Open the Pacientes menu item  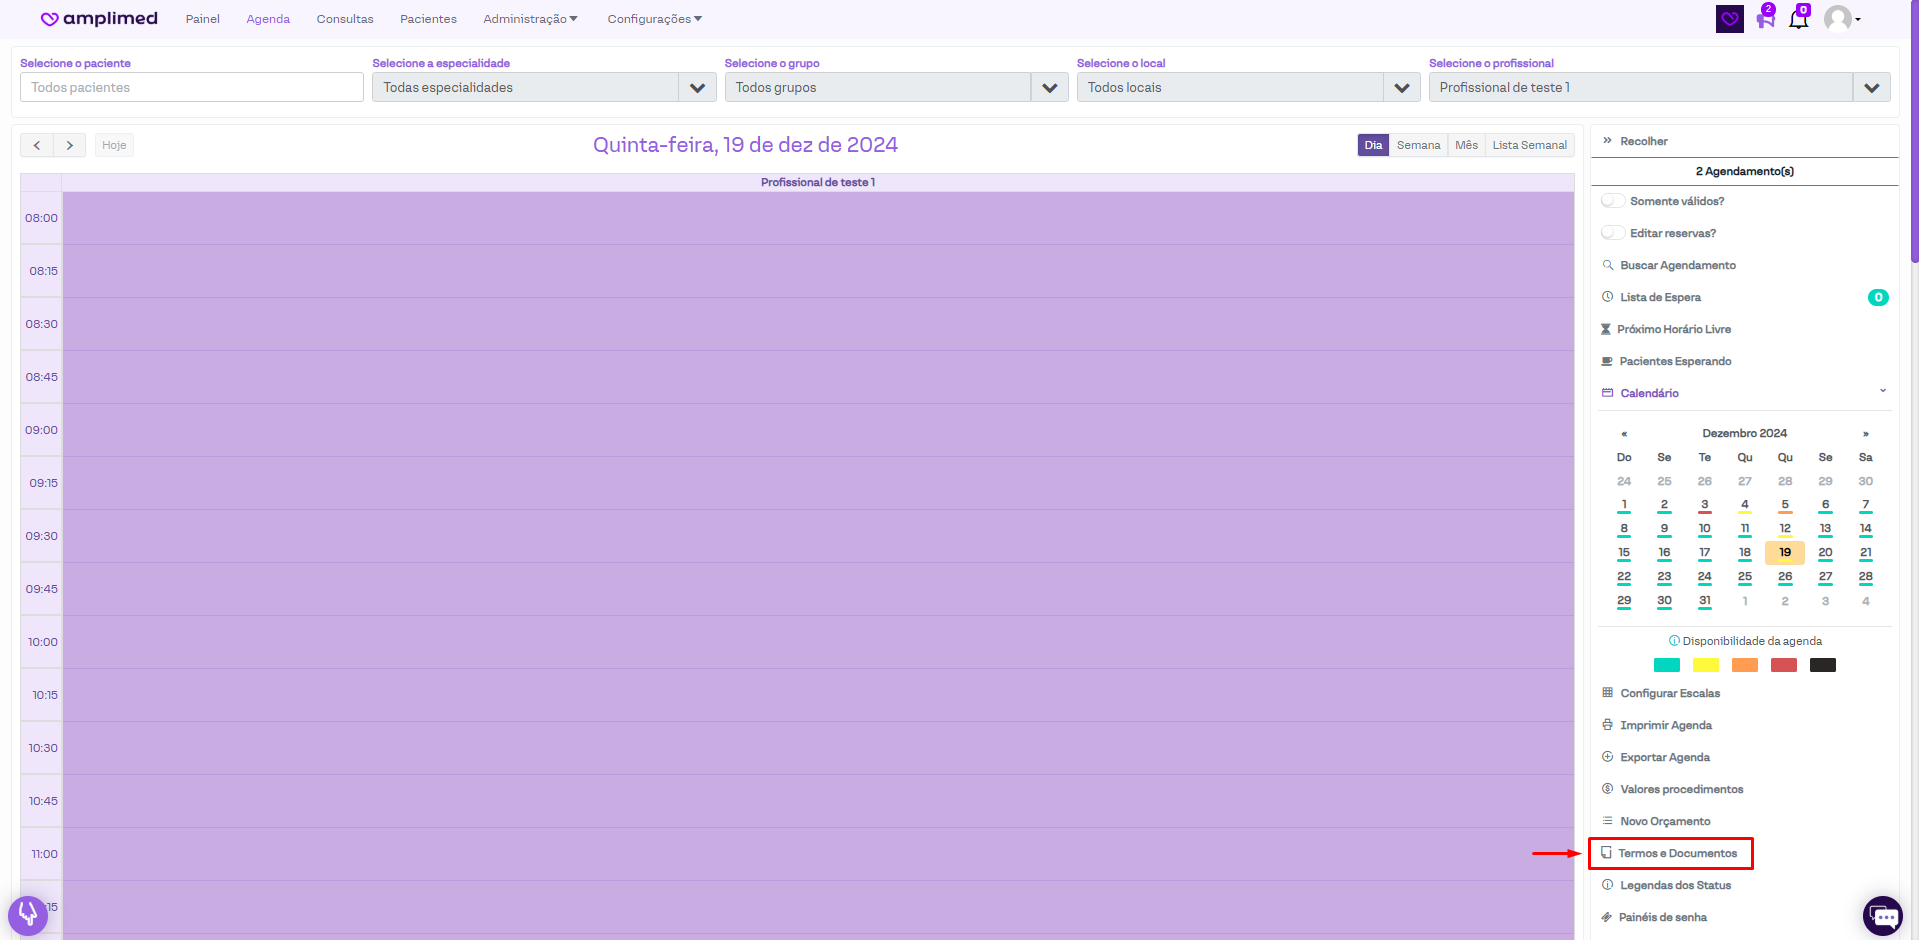428,19
